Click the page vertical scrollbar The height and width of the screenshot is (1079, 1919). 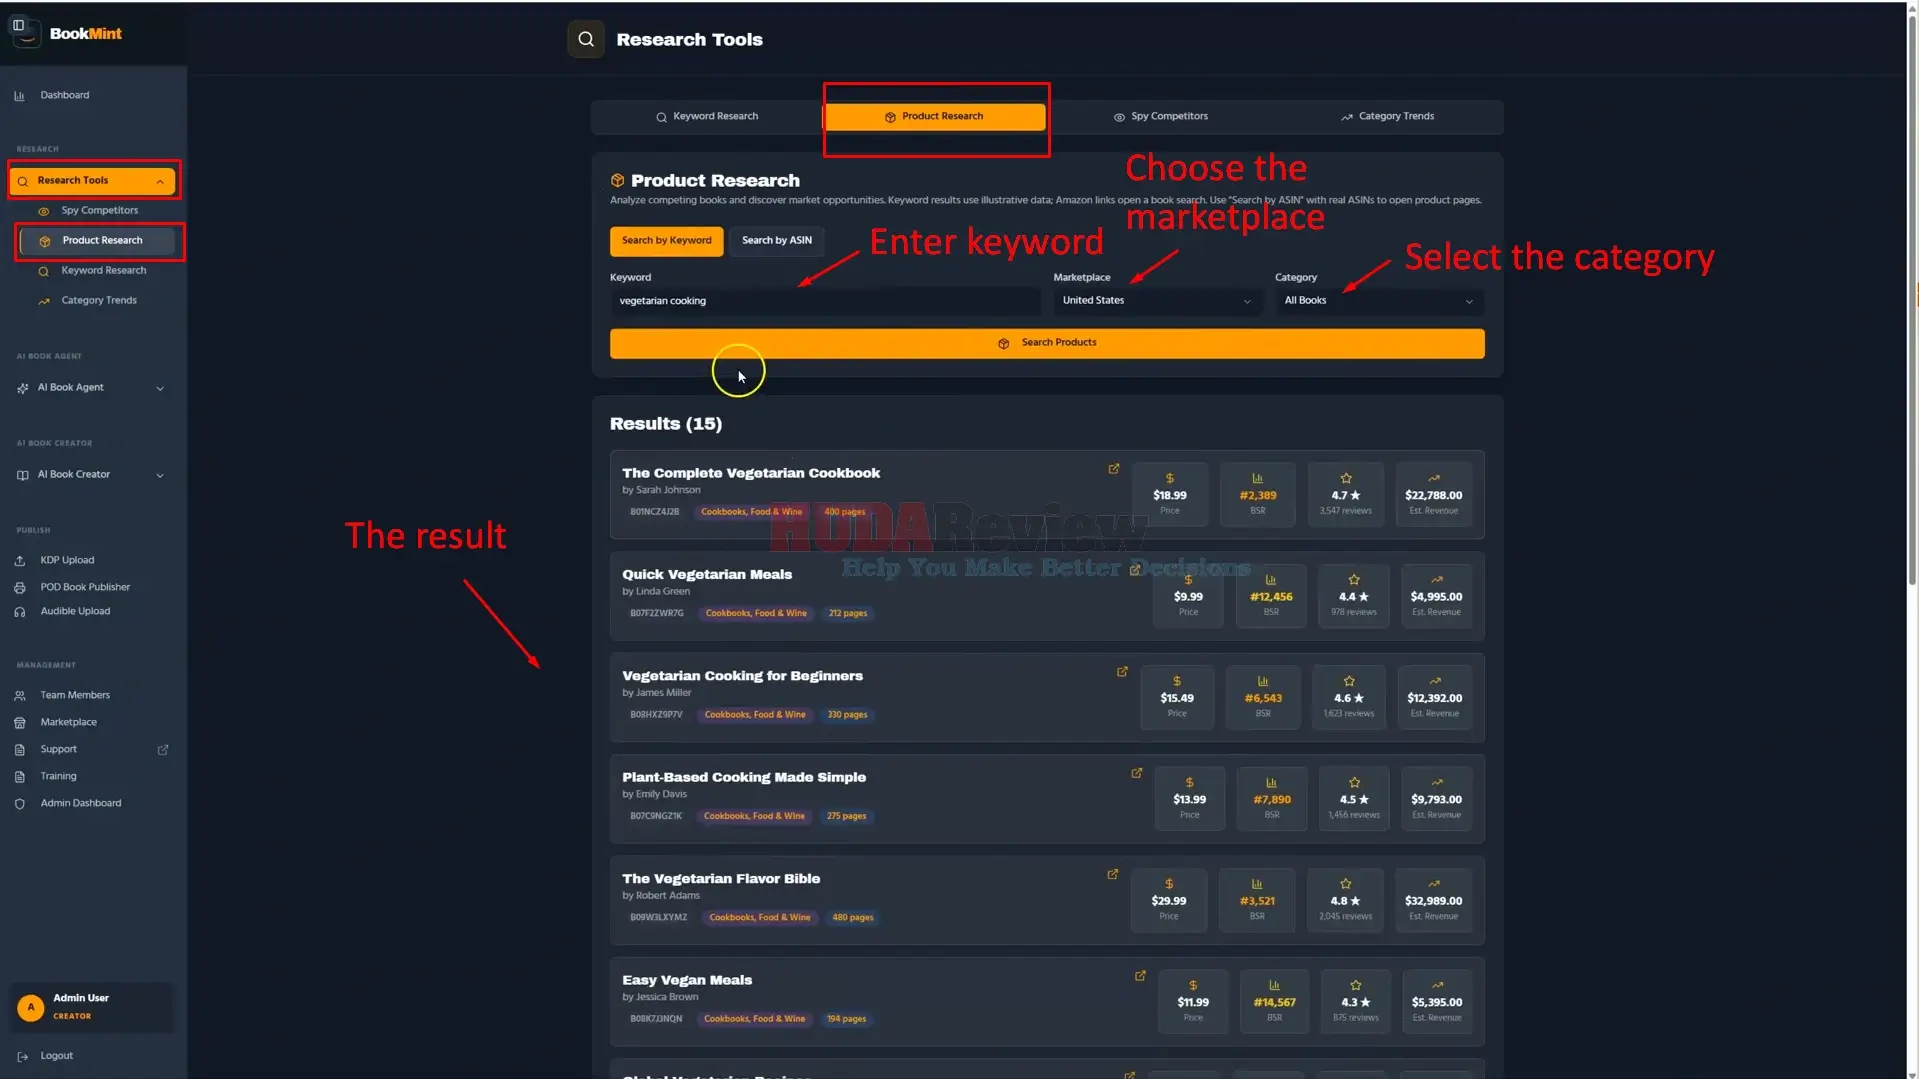(1912, 300)
